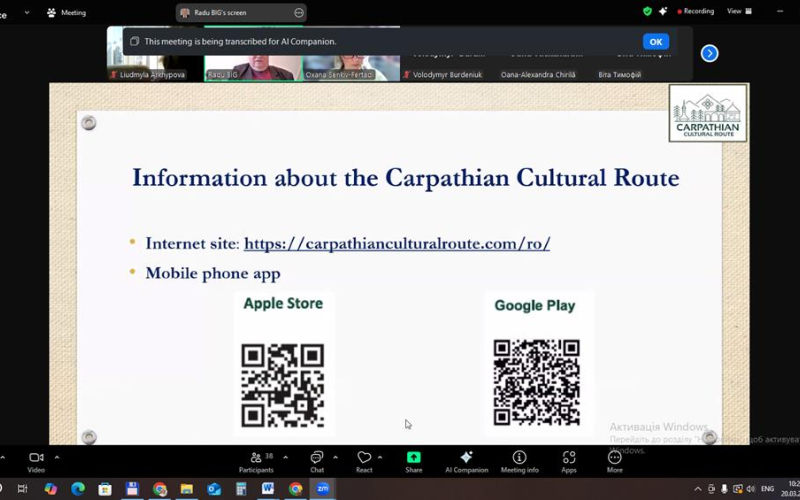Open the Participants panel
The width and height of the screenshot is (800, 500).
256,462
